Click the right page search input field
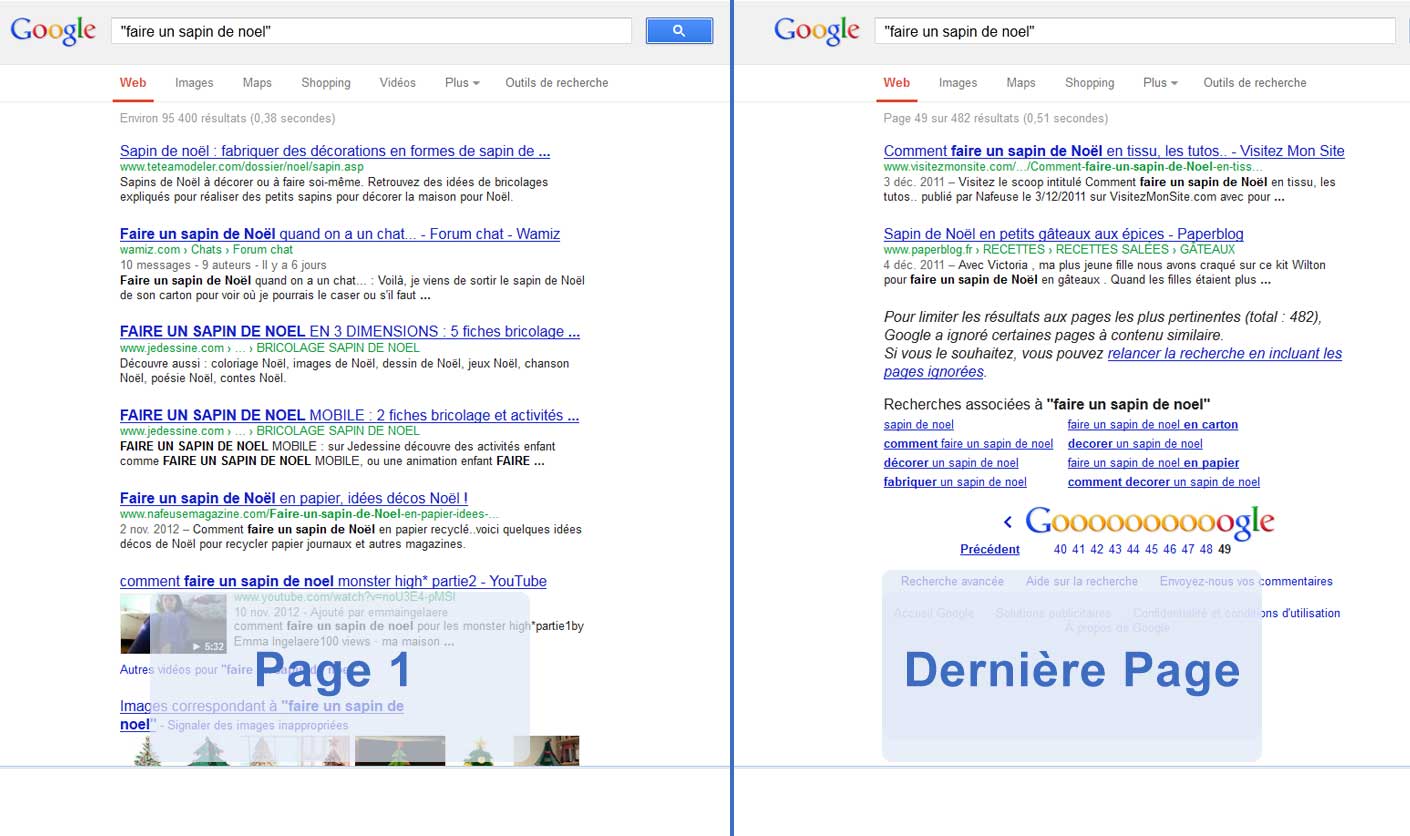The image size is (1410, 836). (x=1135, y=31)
